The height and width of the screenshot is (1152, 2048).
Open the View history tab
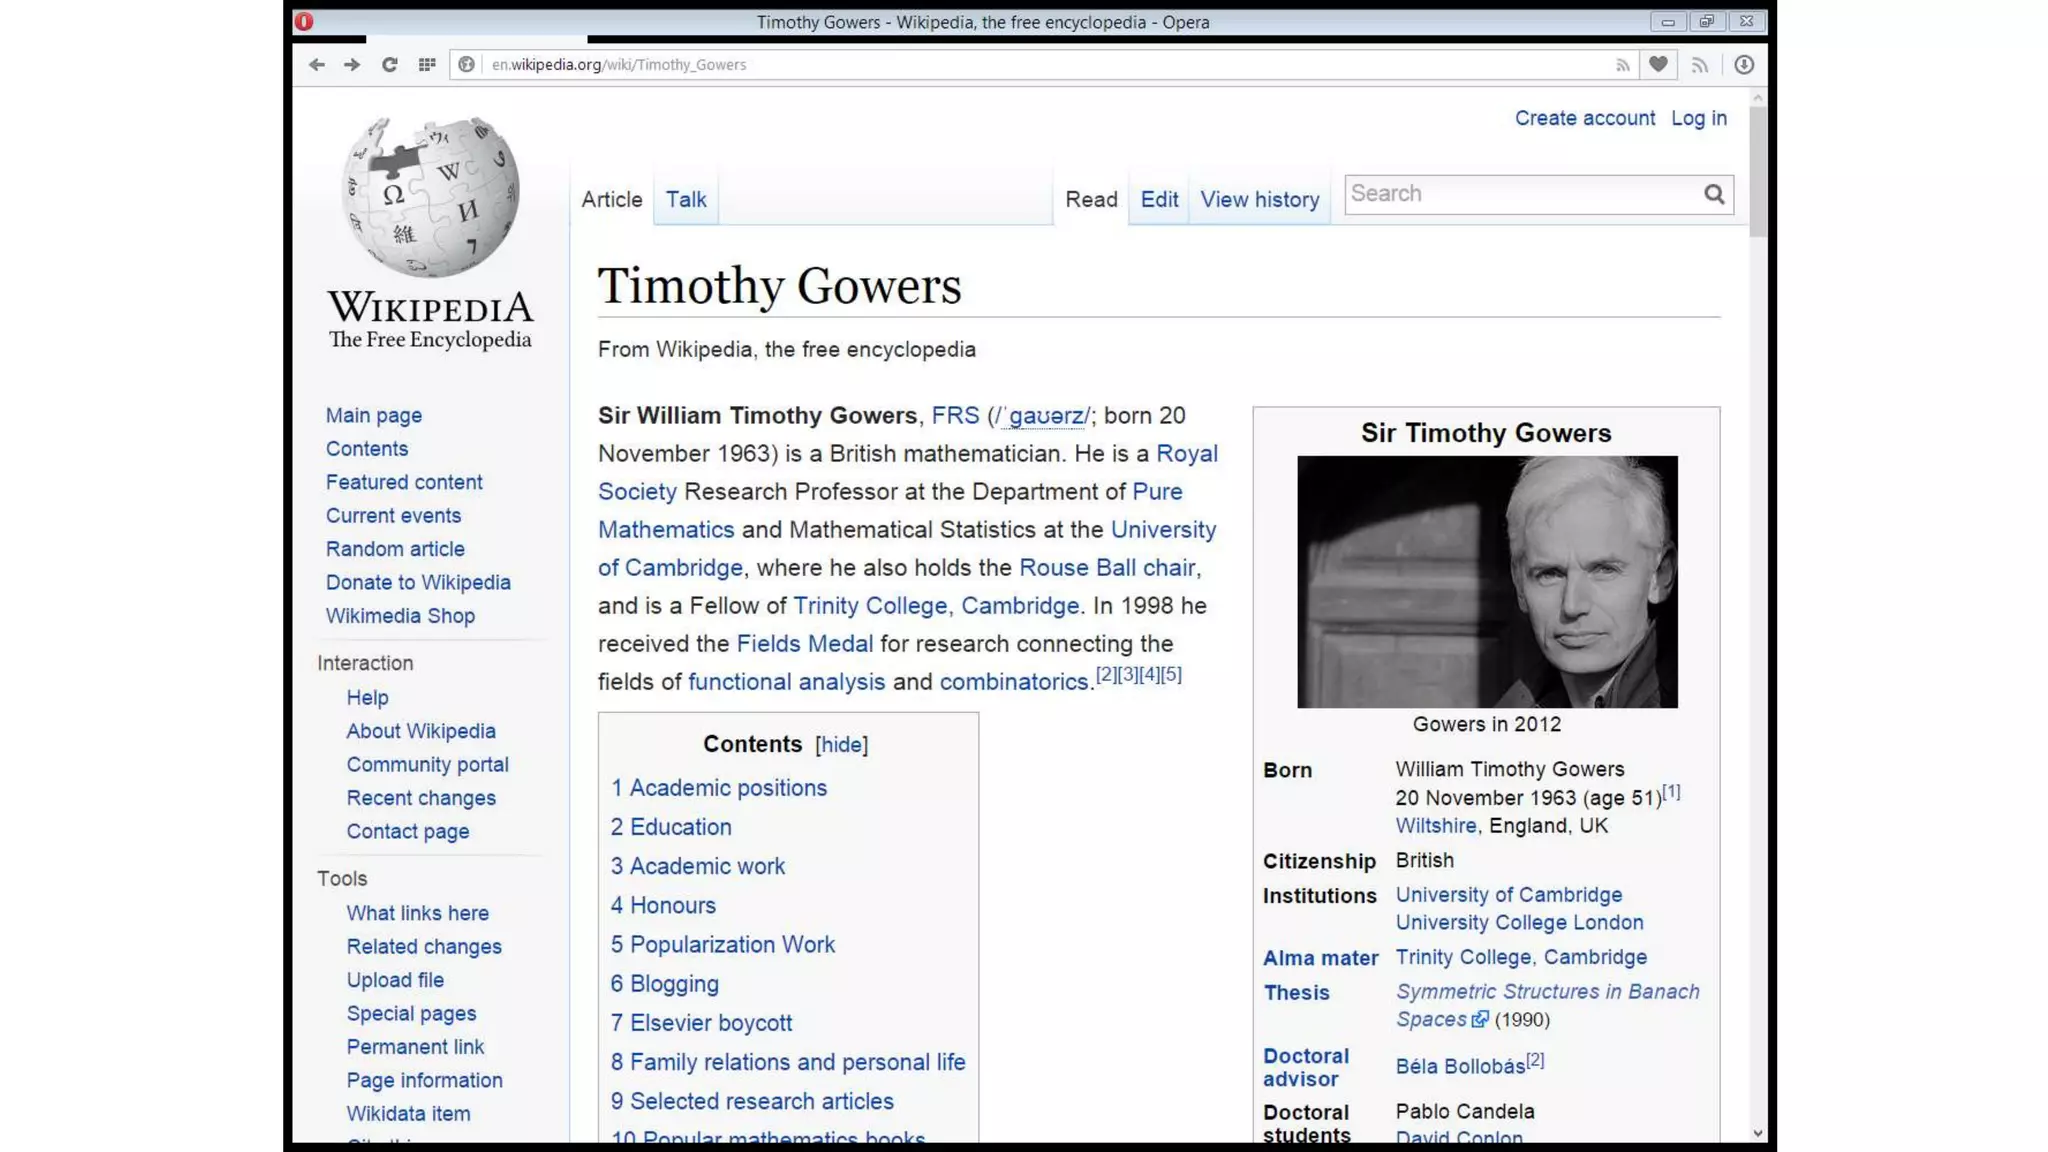tap(1259, 200)
